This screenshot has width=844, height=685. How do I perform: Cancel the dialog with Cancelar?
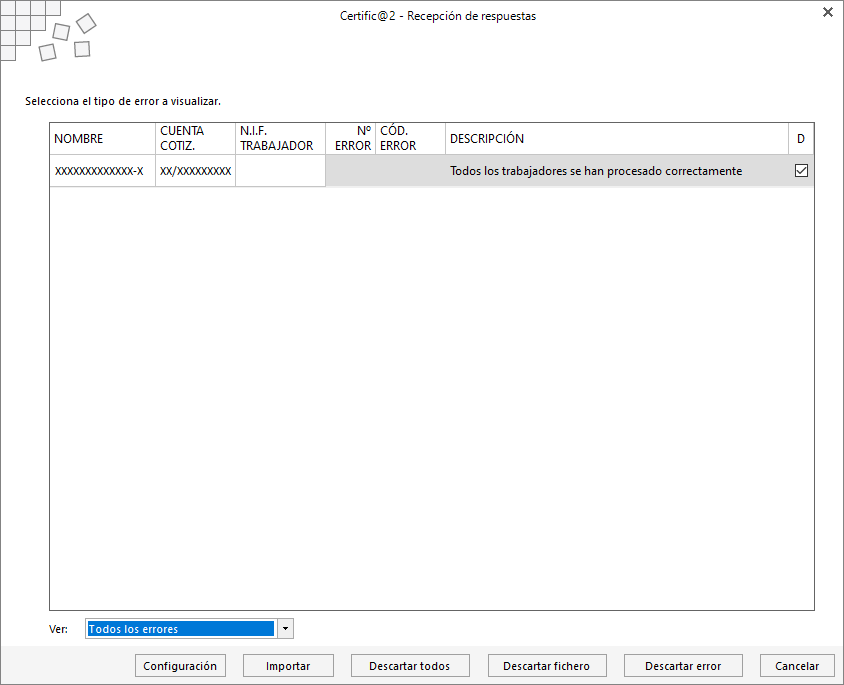tap(797, 666)
